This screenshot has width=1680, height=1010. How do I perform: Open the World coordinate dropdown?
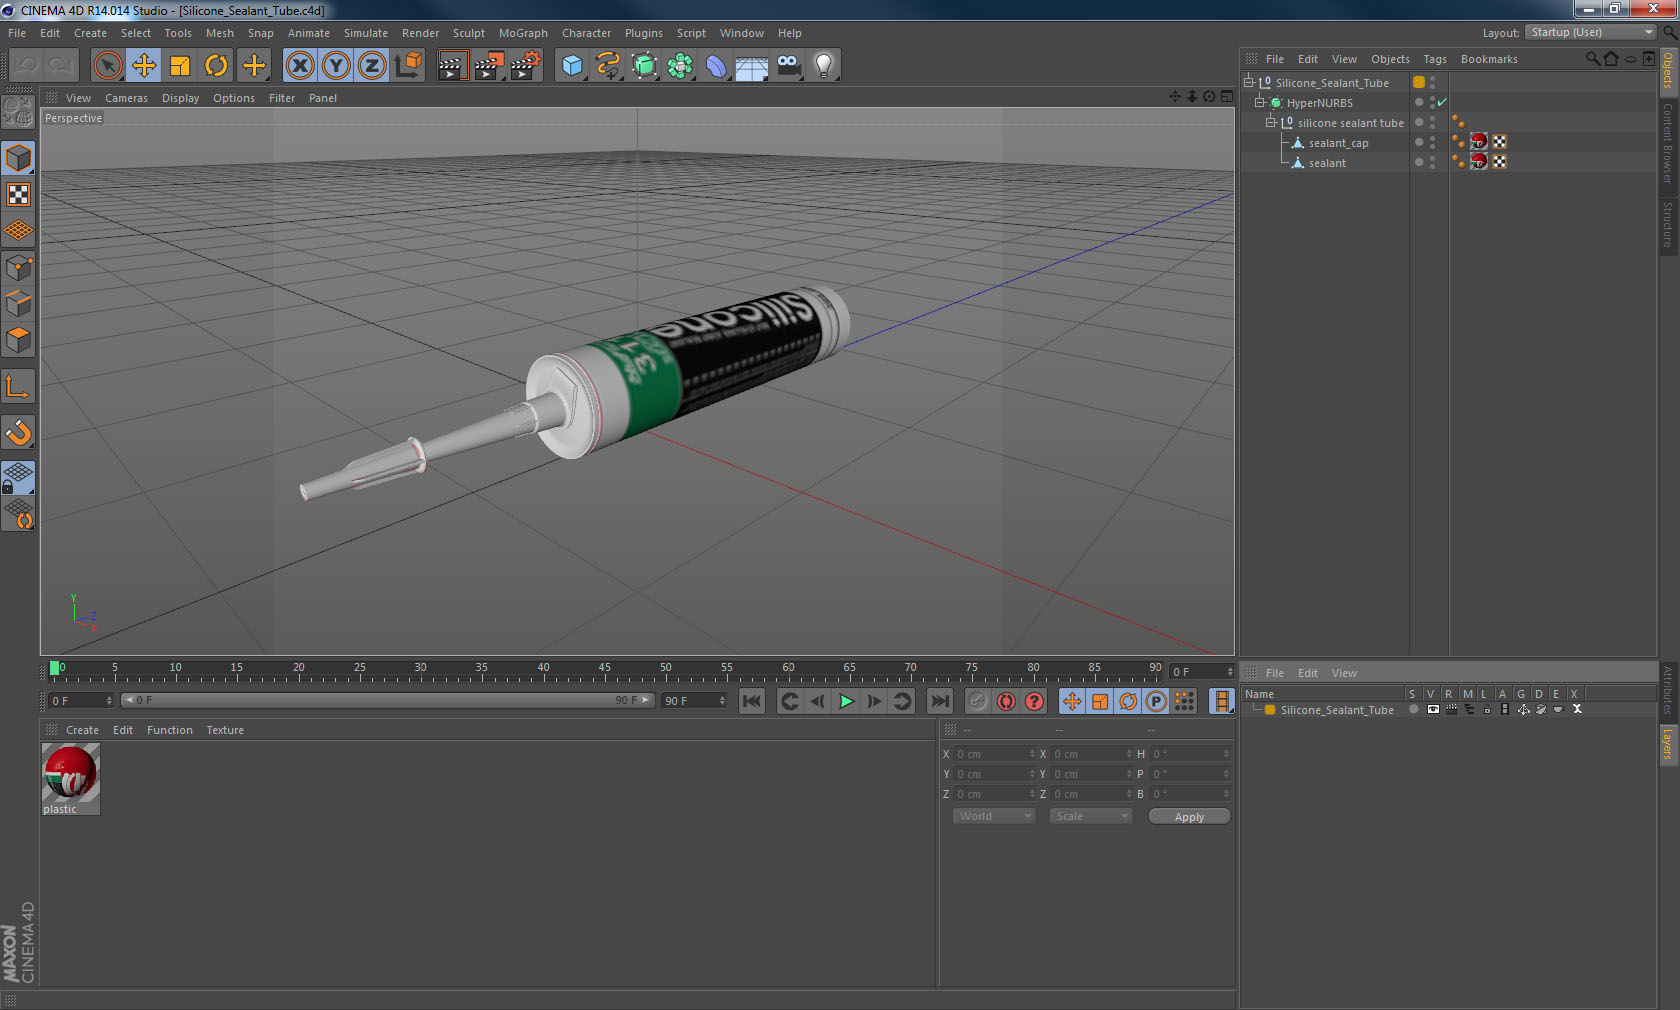tap(994, 817)
